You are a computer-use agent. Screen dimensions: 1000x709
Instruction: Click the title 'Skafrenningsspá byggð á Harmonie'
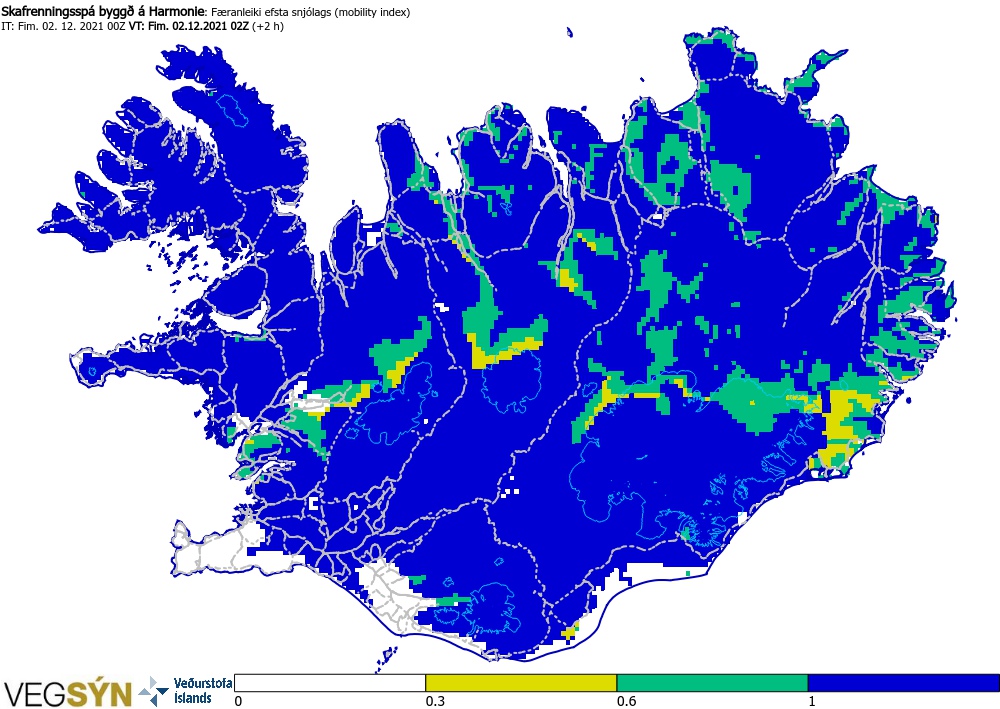[x=104, y=11]
